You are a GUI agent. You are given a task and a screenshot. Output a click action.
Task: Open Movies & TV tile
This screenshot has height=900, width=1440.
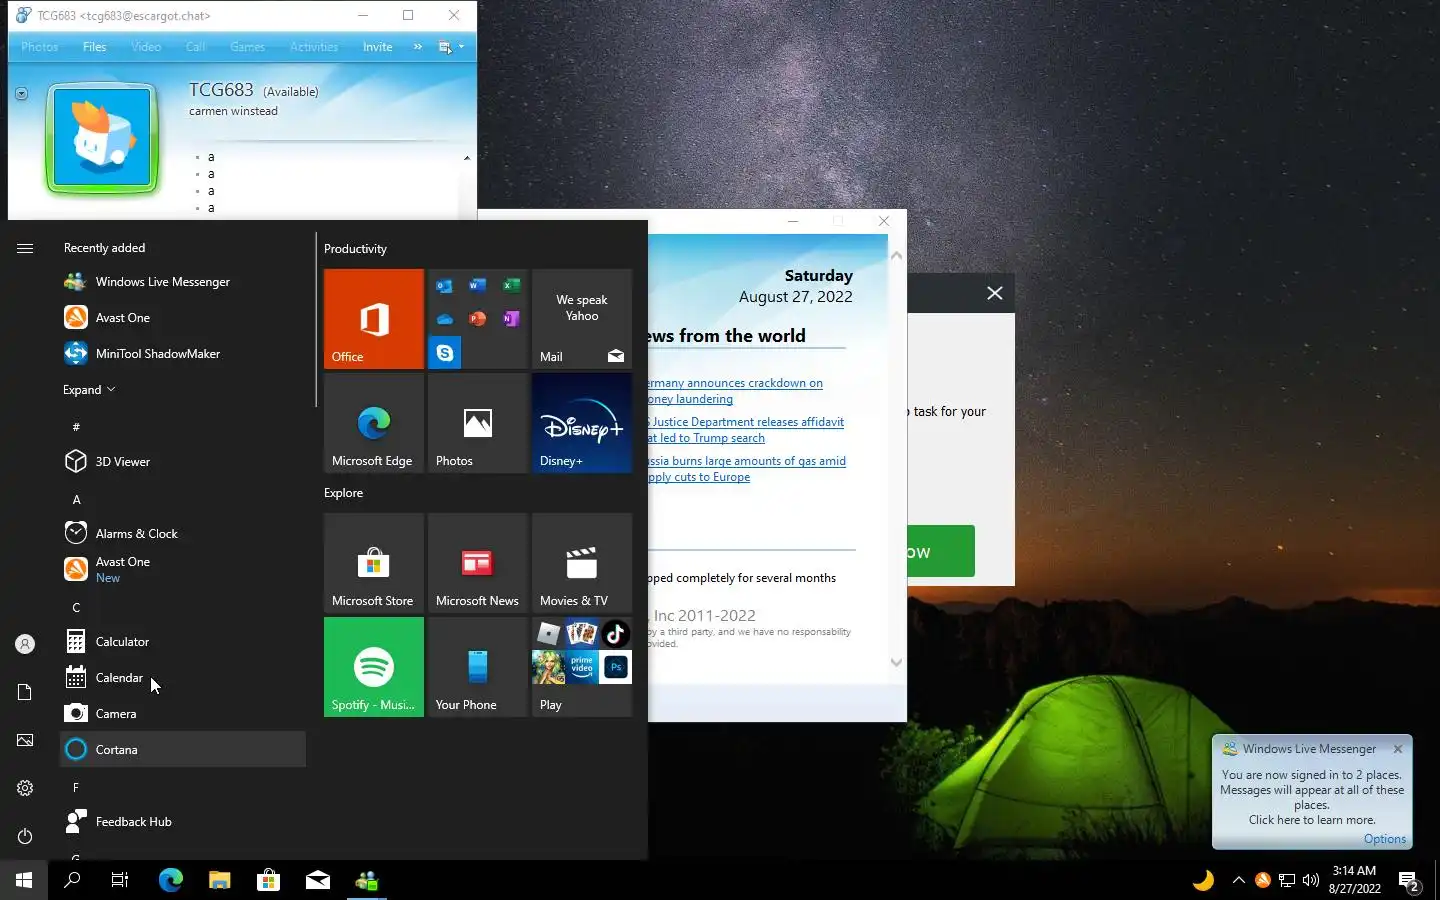[x=582, y=563]
